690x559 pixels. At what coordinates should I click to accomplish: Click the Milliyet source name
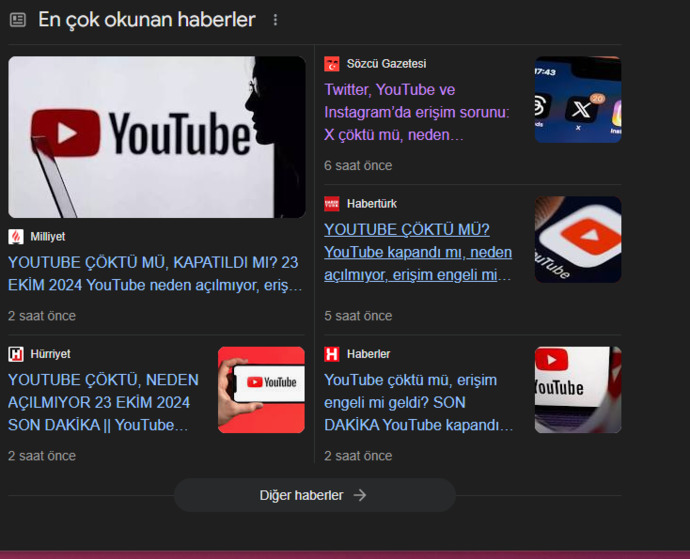pos(48,237)
